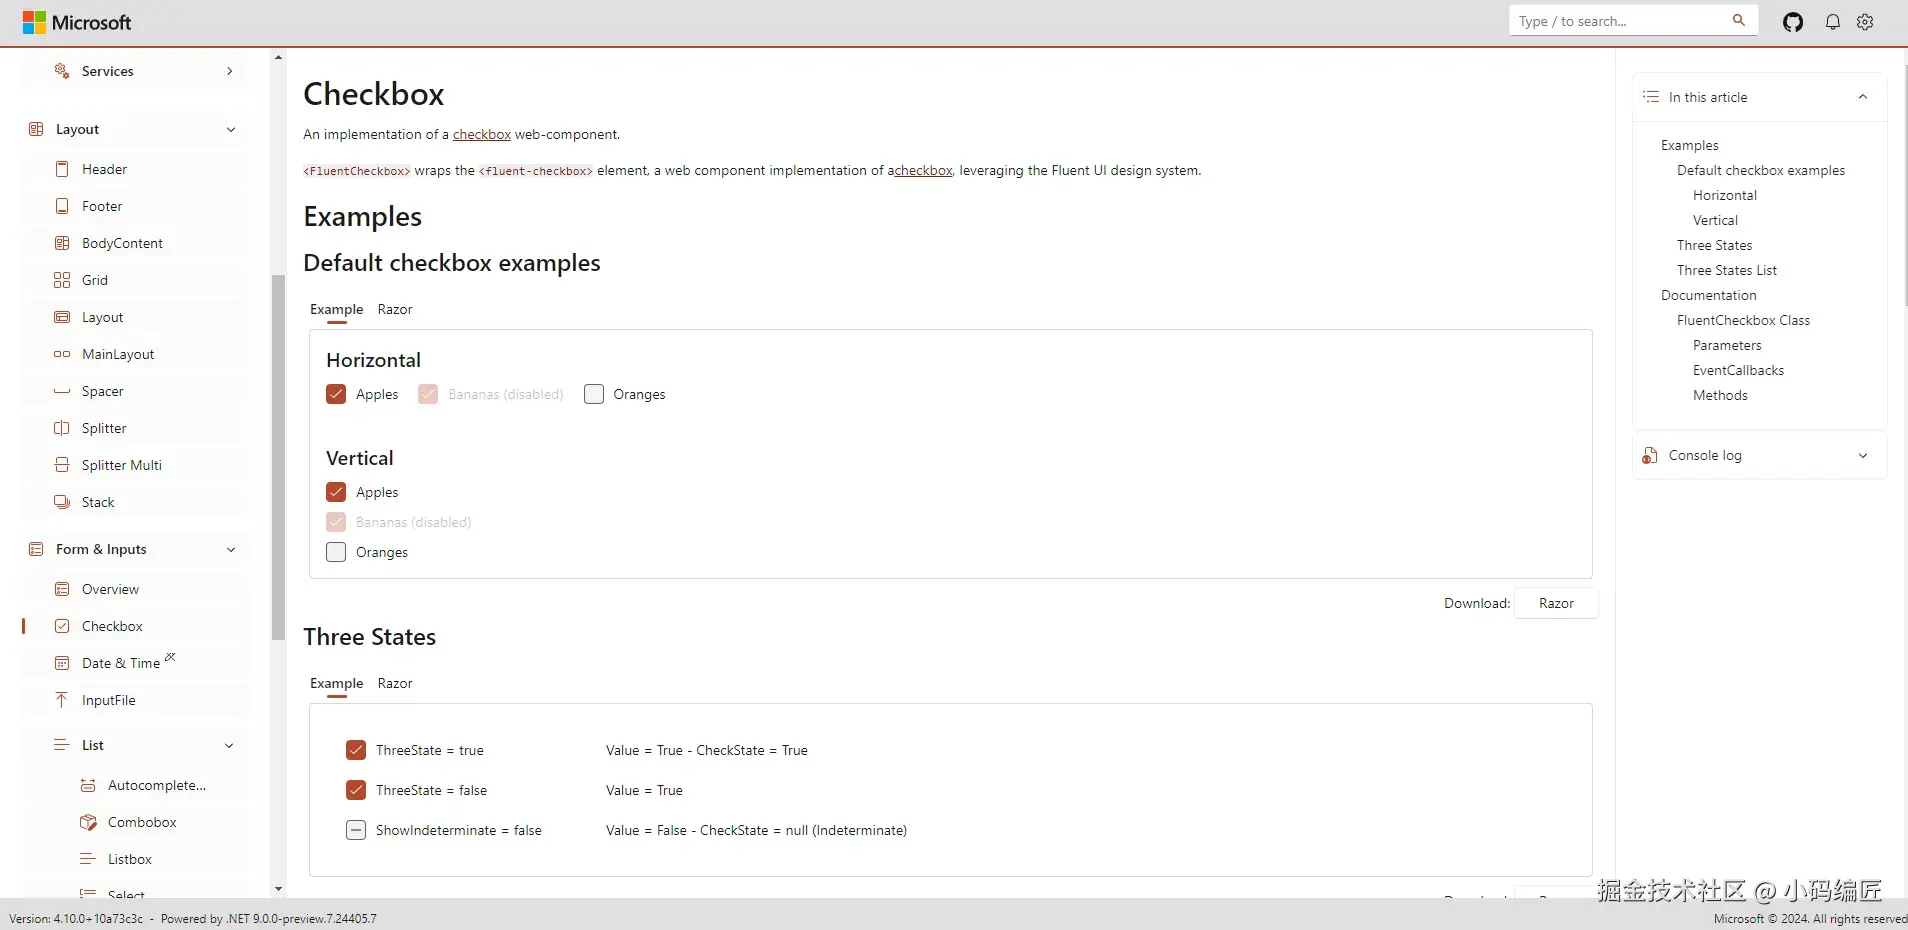Image resolution: width=1908 pixels, height=930 pixels.
Task: Toggle the ShowIndeterminate = false checkbox
Action: (x=356, y=830)
